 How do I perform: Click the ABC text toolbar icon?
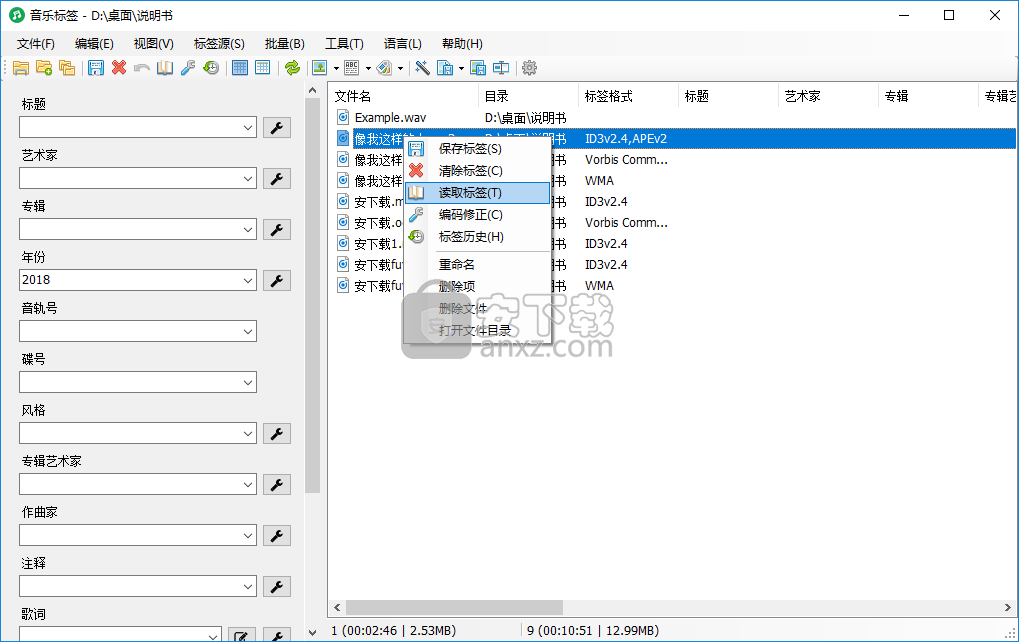(x=352, y=68)
